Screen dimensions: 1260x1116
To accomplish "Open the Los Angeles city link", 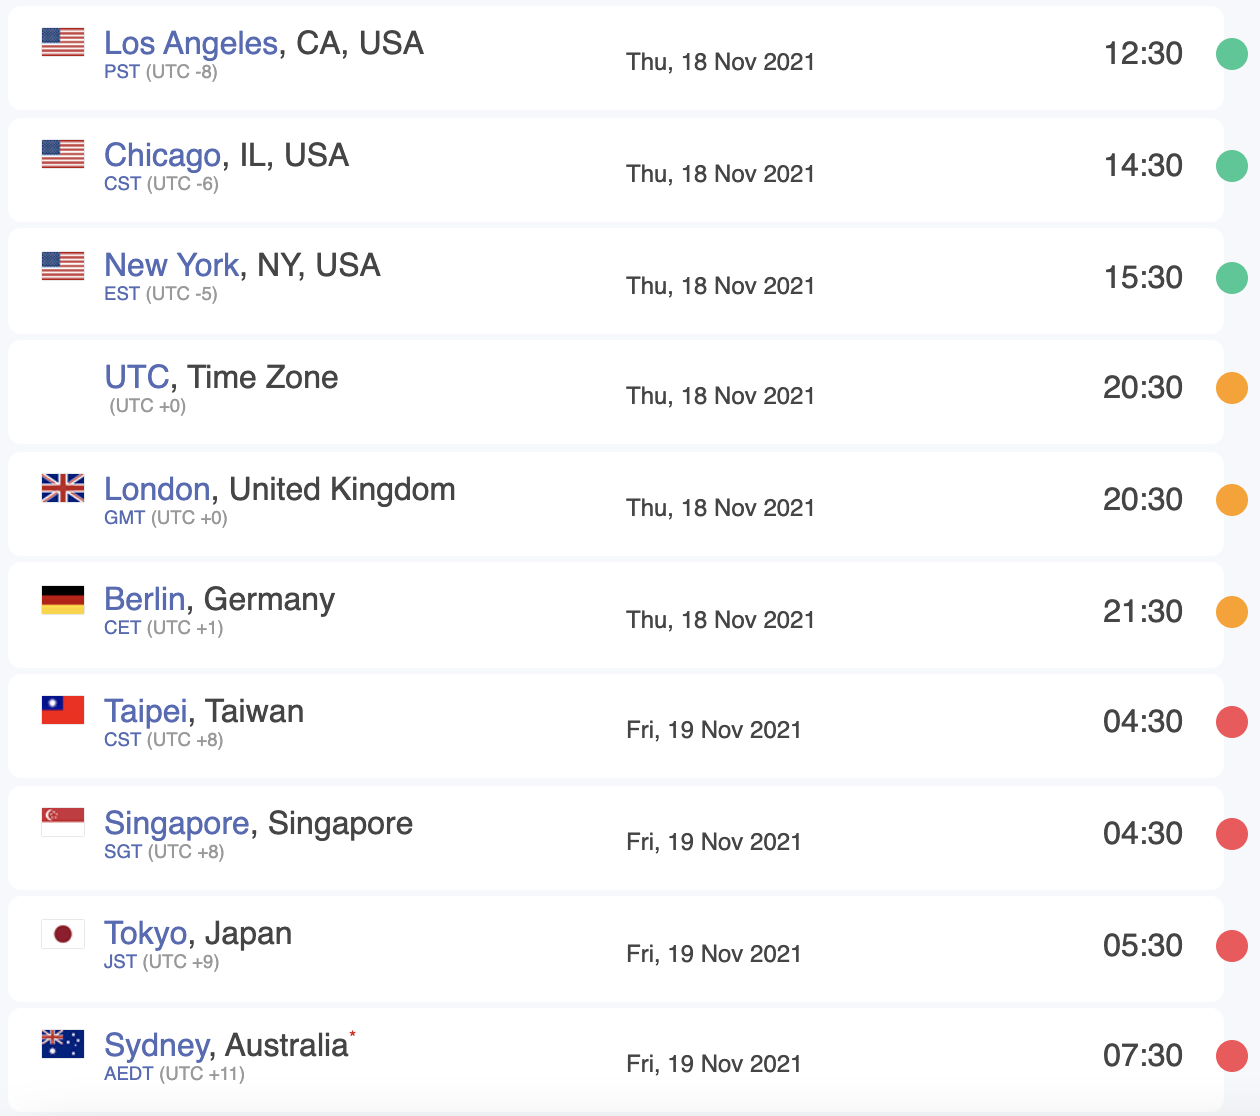I will [x=191, y=43].
